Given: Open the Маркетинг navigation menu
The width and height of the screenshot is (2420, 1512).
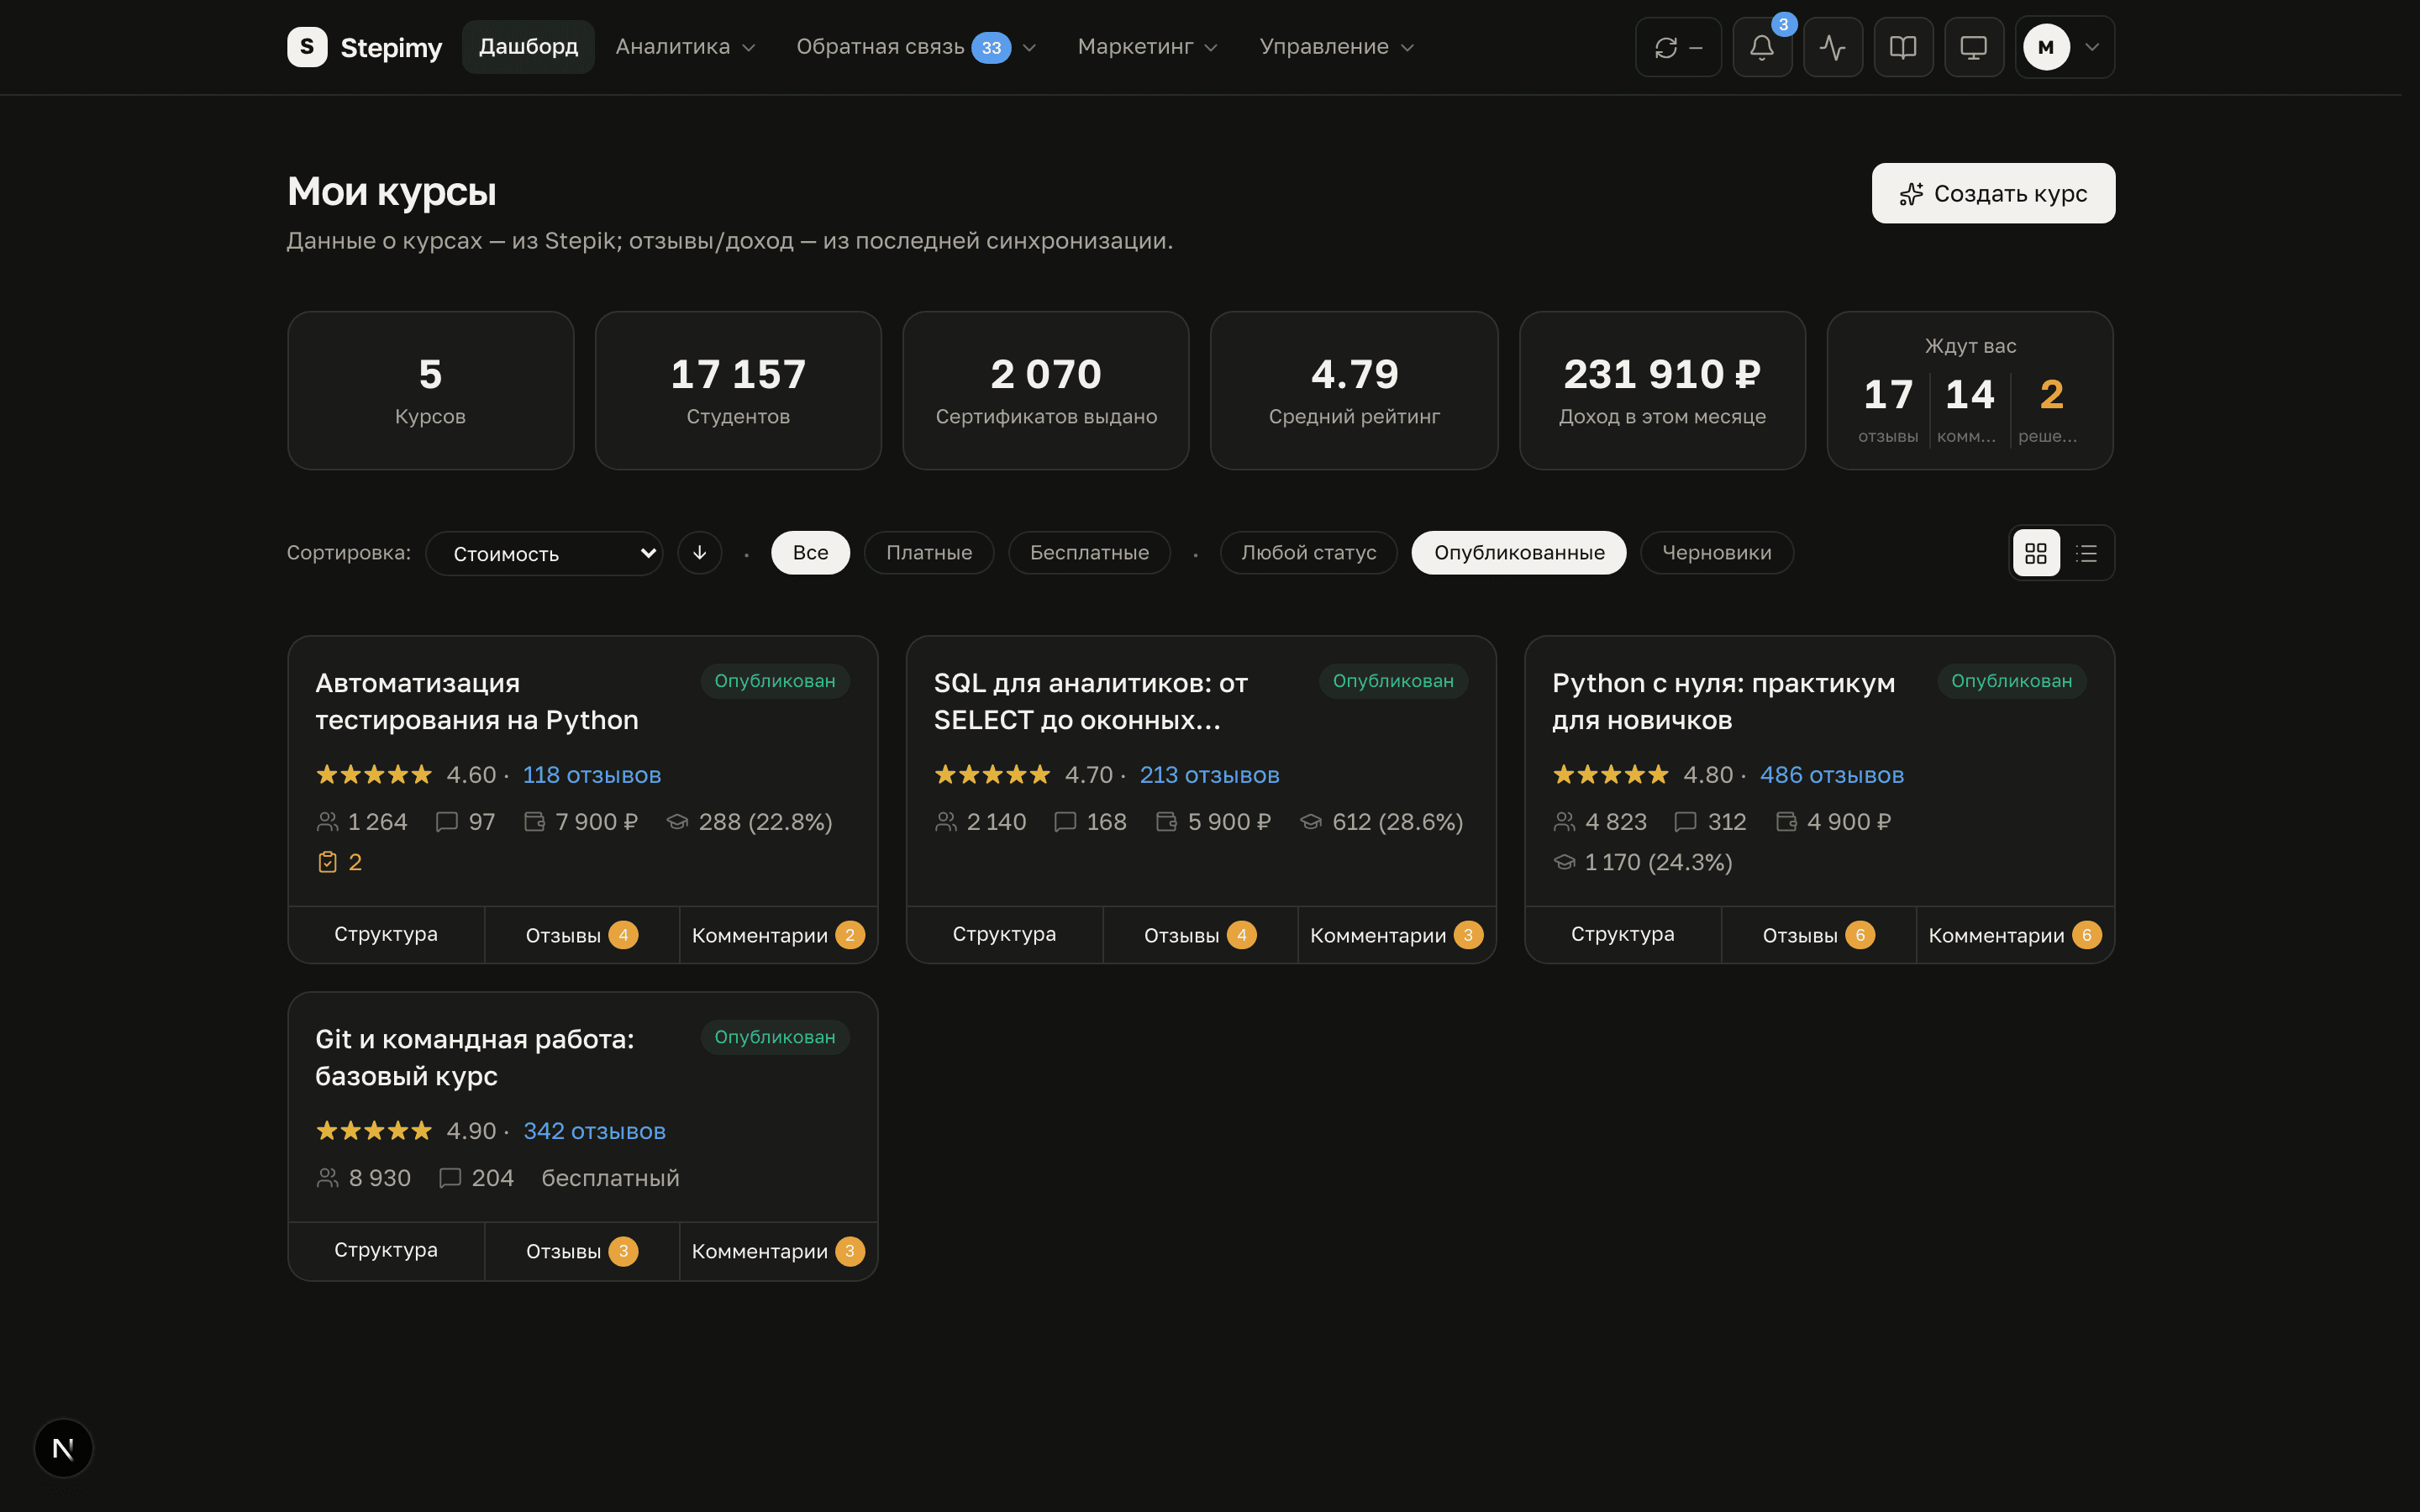Looking at the screenshot, I should click(1147, 47).
